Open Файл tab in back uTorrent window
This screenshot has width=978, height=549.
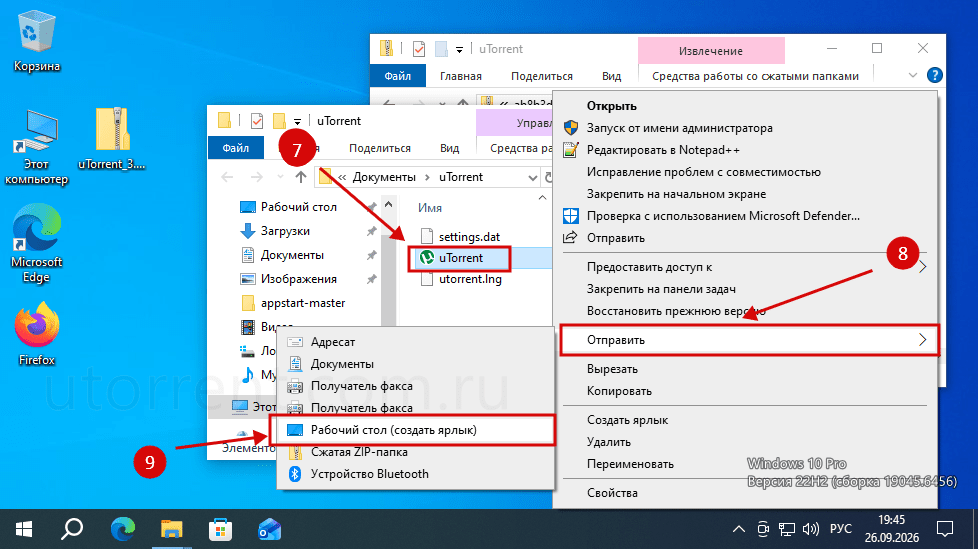tap(397, 75)
